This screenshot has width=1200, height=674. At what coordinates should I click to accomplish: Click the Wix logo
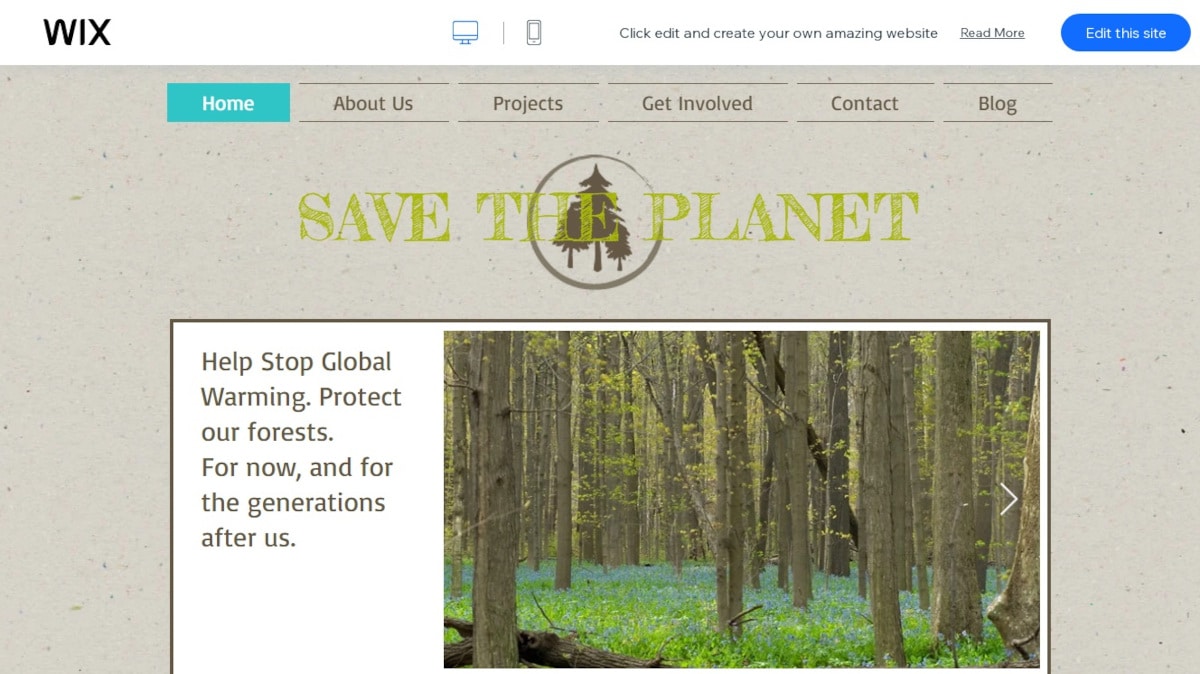[77, 33]
